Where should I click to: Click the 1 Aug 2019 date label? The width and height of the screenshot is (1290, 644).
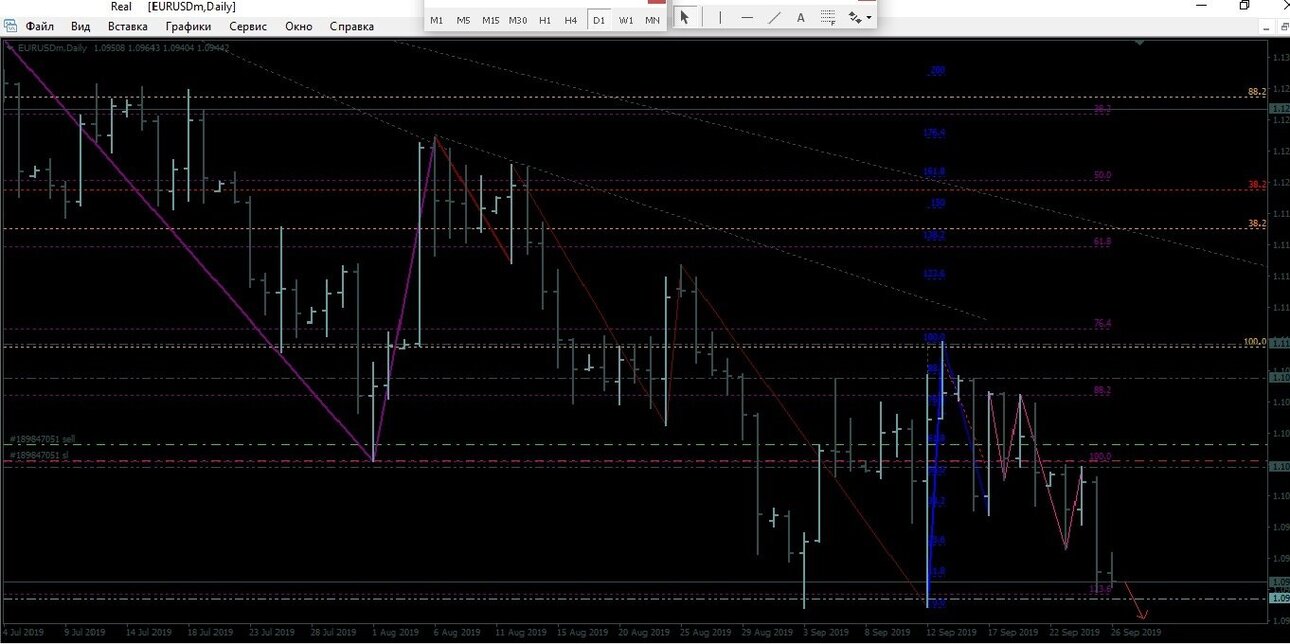point(396,633)
